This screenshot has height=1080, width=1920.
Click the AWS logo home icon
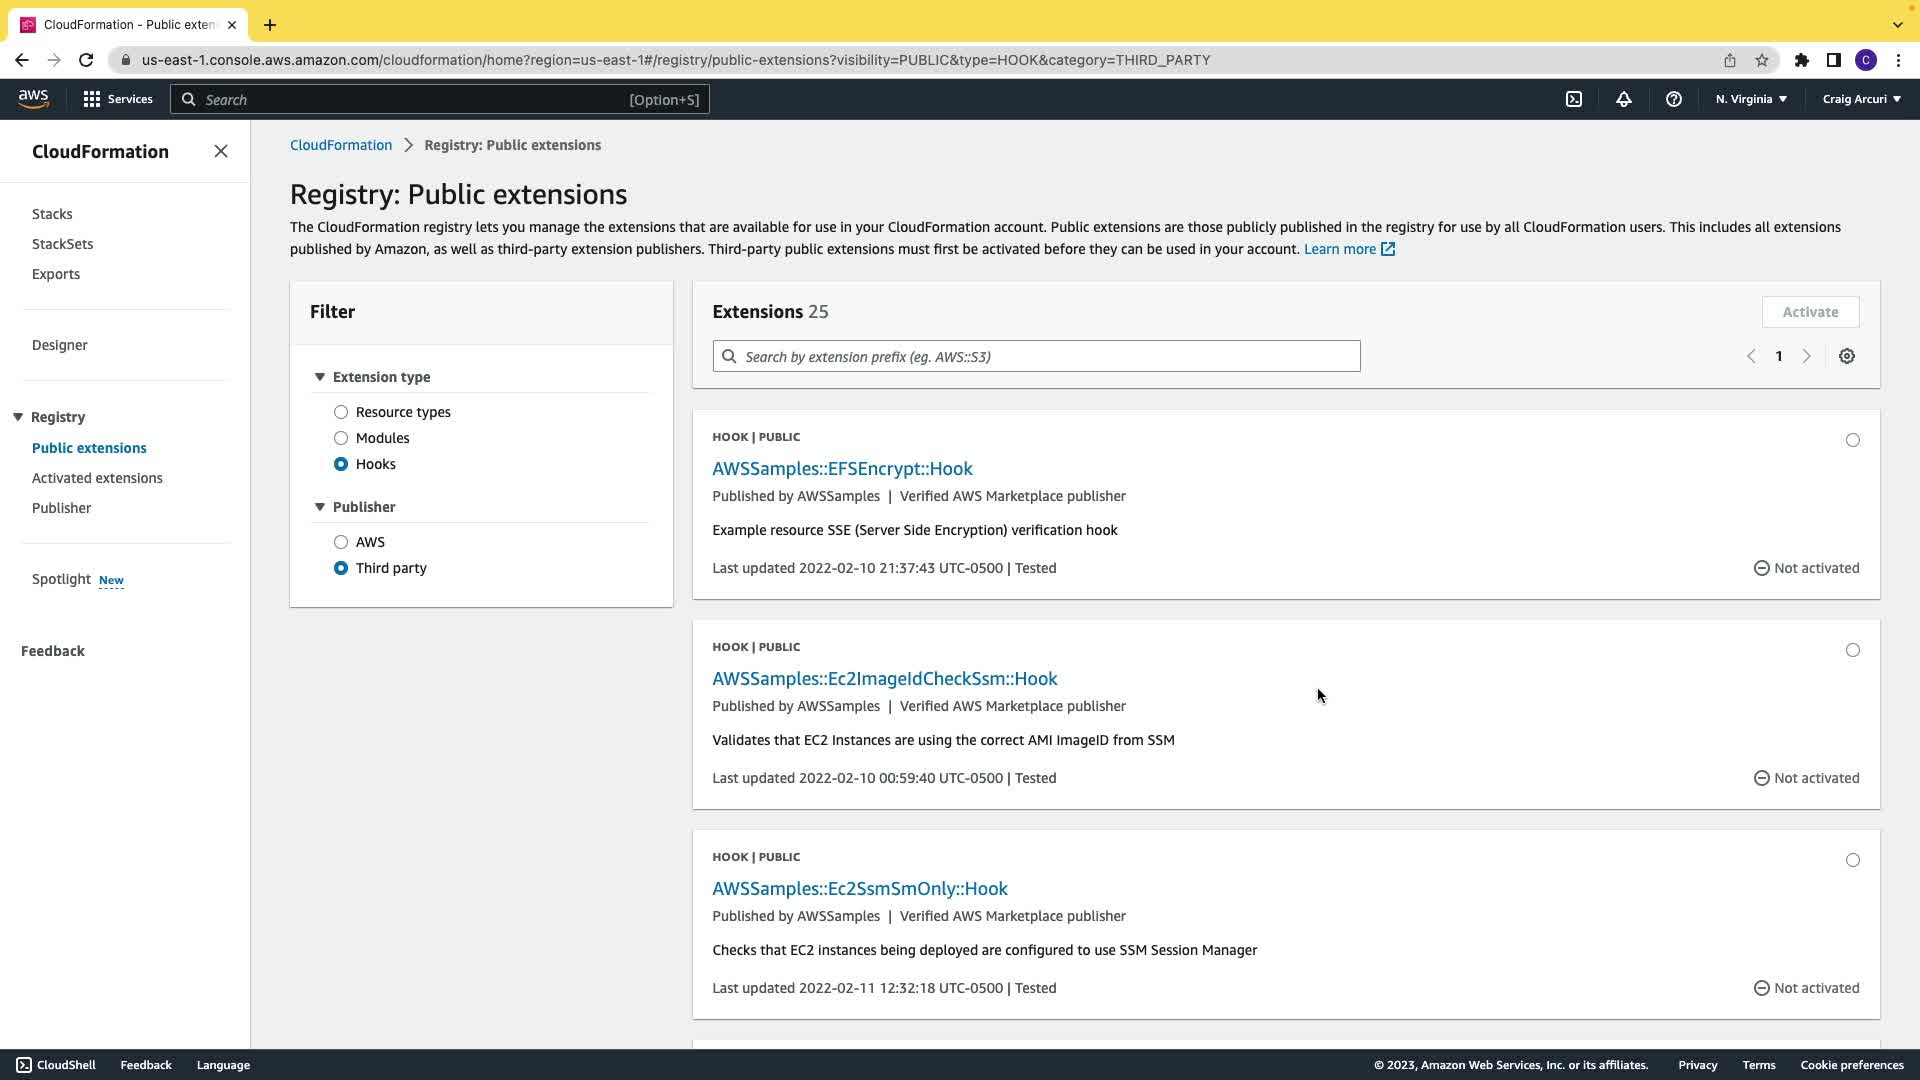coord(33,98)
